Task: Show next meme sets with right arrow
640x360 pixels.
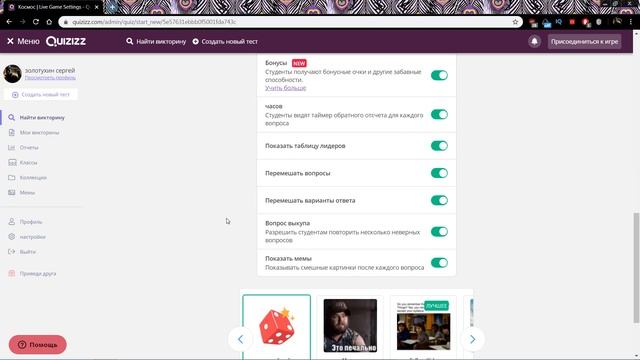Action: coord(473,339)
